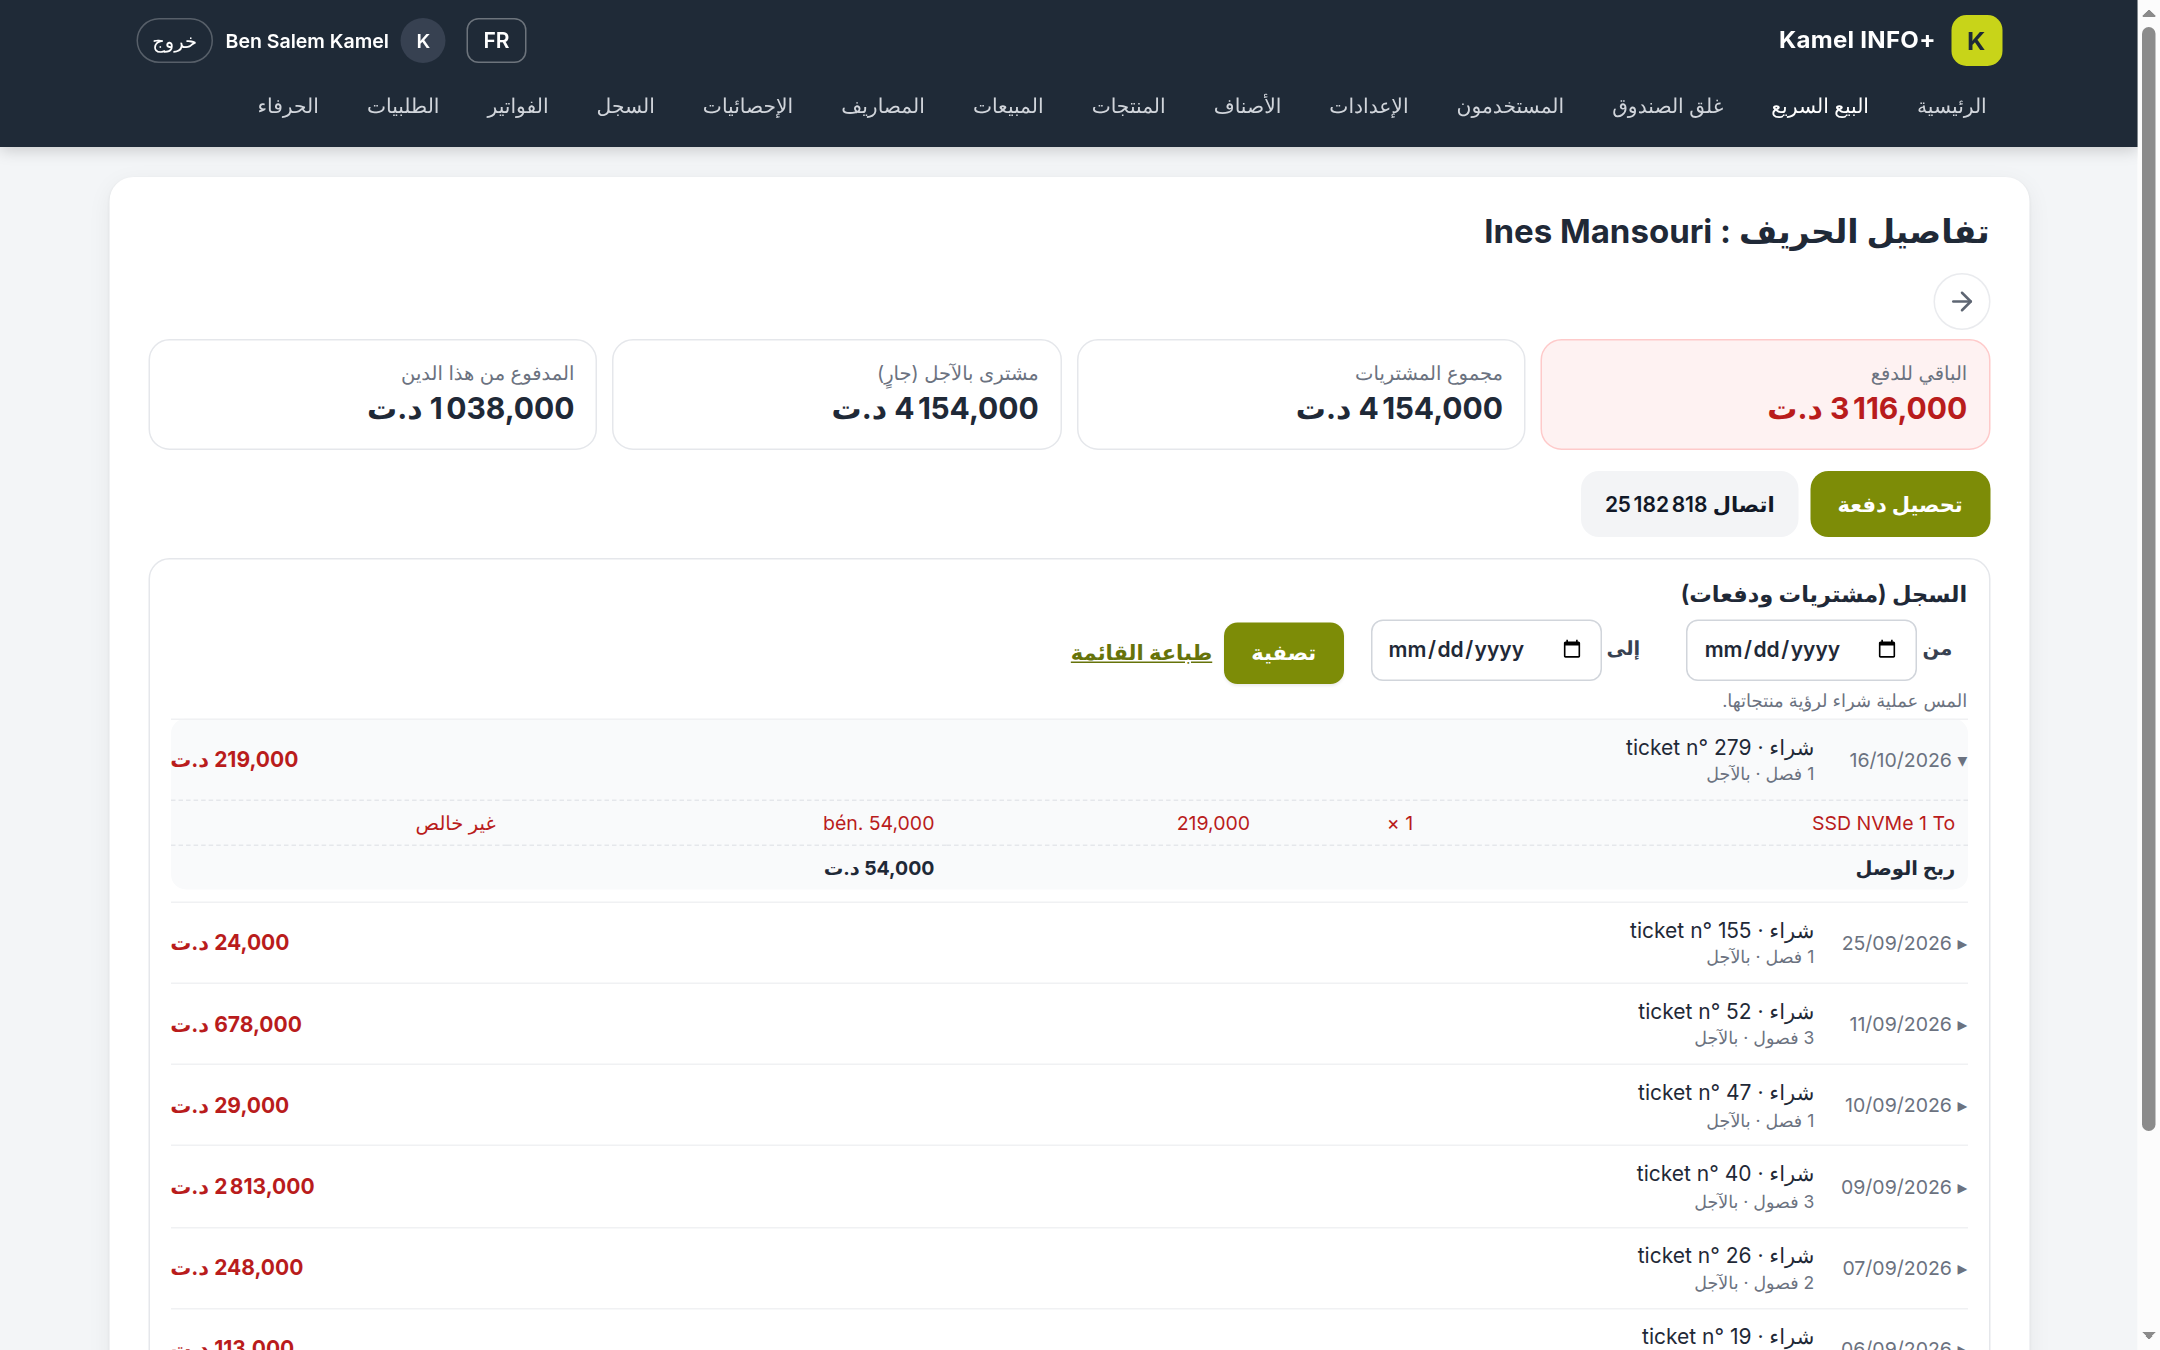2160x1350 pixels.
Task: Click the طباعة القائمة link
Action: click(x=1141, y=653)
